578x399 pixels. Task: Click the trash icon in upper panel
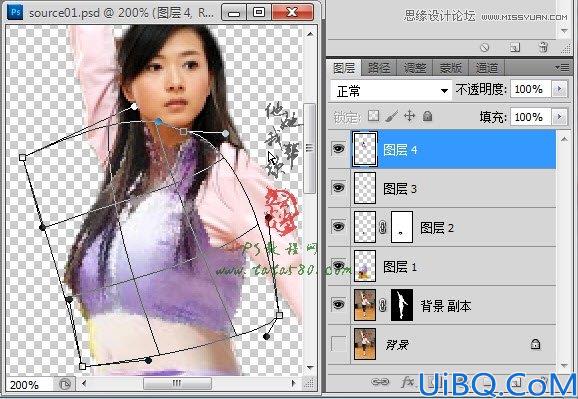coord(543,47)
